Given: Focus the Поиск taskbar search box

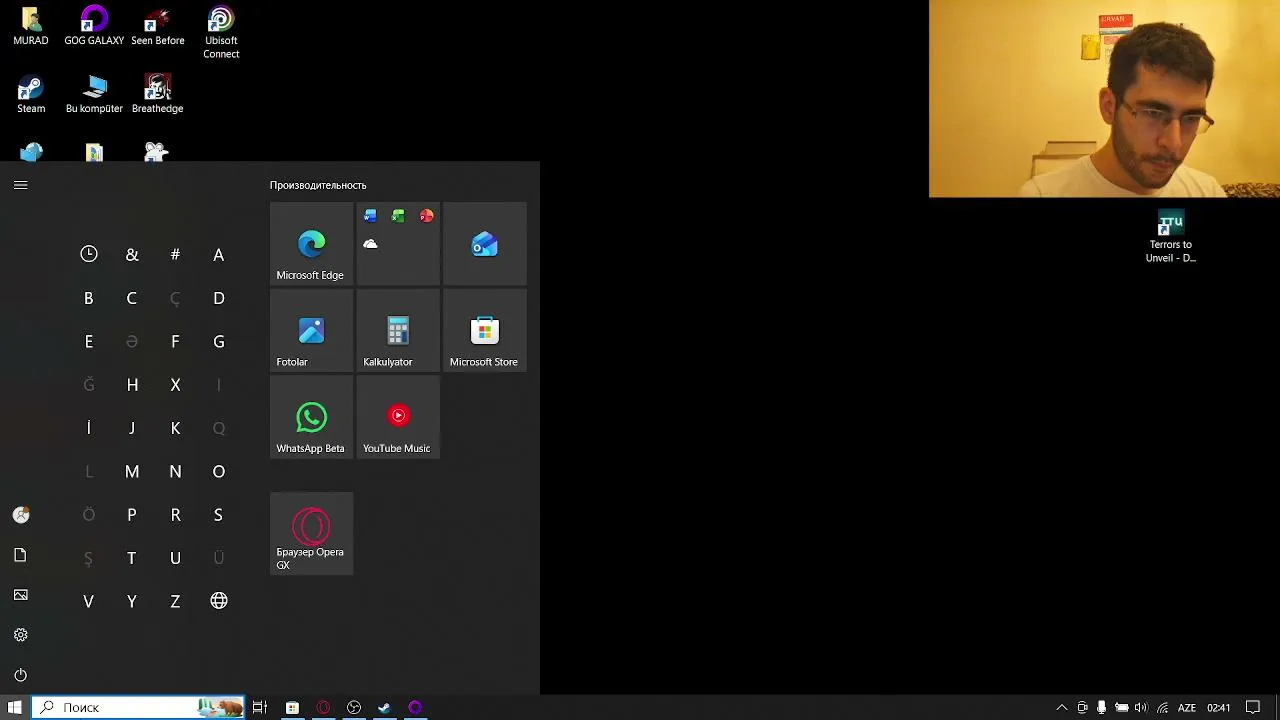Looking at the screenshot, I should pos(138,707).
